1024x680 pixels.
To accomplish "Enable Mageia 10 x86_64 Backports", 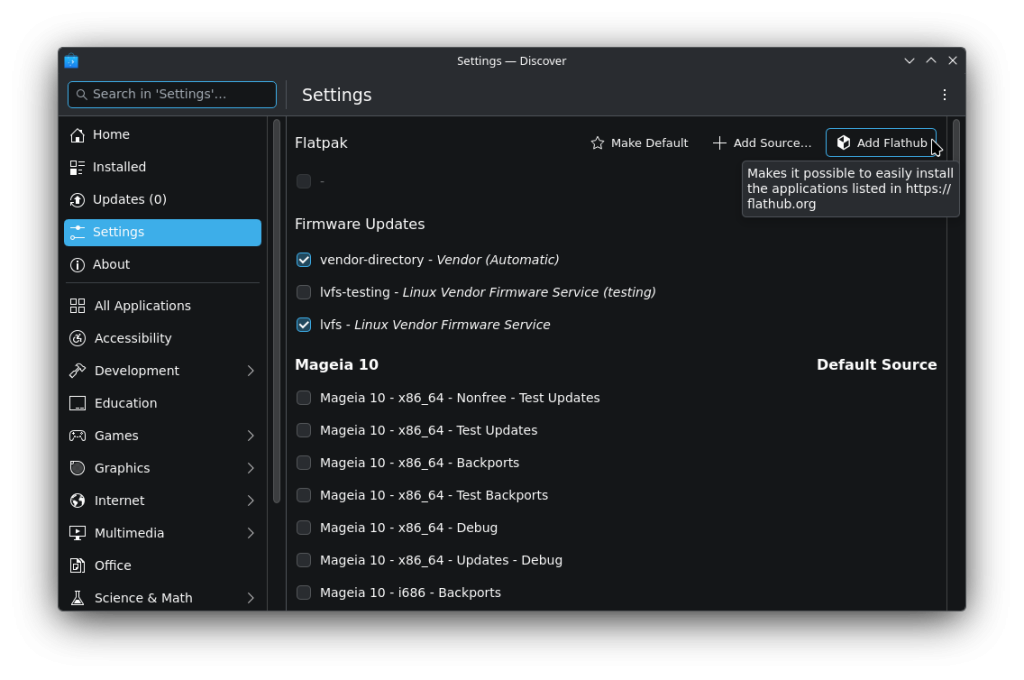I will pyautogui.click(x=304, y=463).
